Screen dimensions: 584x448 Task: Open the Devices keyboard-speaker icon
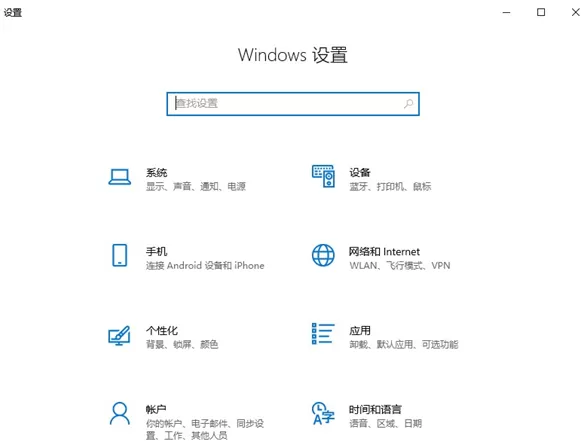pos(323,176)
